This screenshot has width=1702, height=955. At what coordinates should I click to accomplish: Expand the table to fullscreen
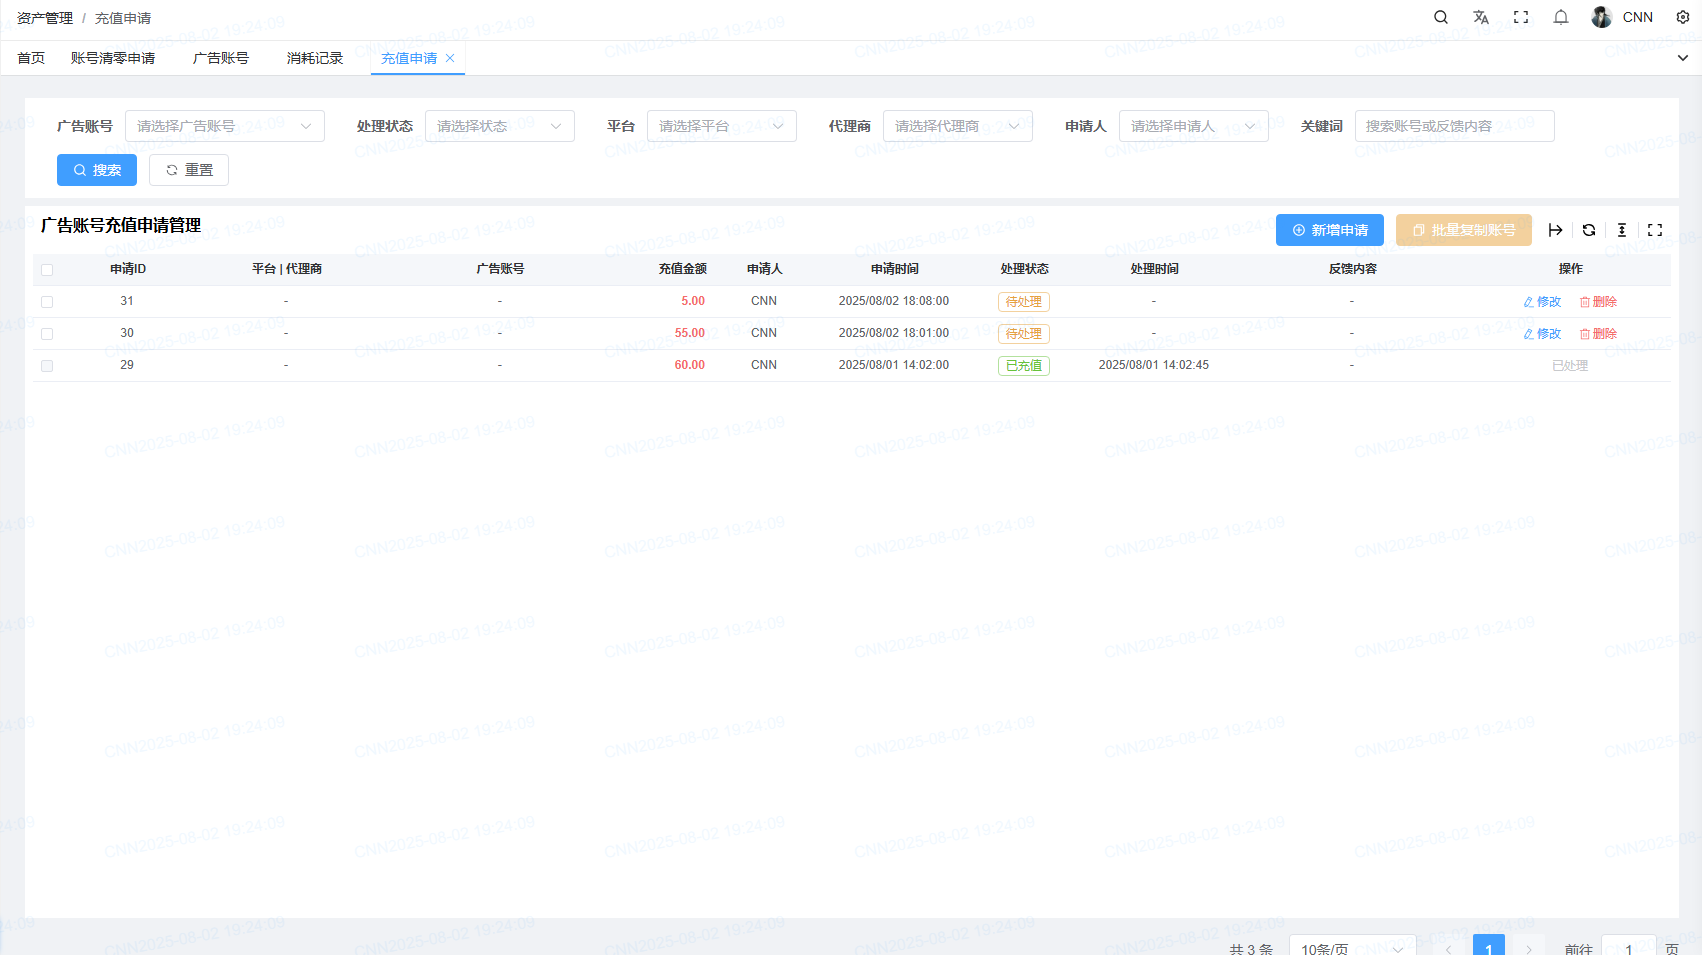coord(1655,230)
